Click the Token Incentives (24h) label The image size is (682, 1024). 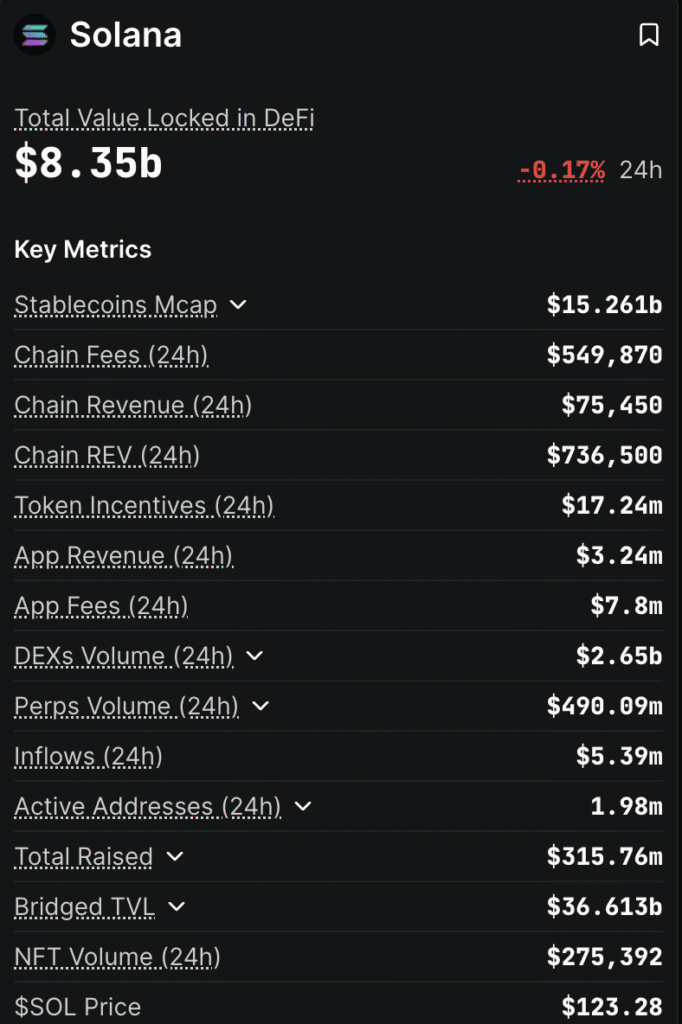(x=143, y=505)
